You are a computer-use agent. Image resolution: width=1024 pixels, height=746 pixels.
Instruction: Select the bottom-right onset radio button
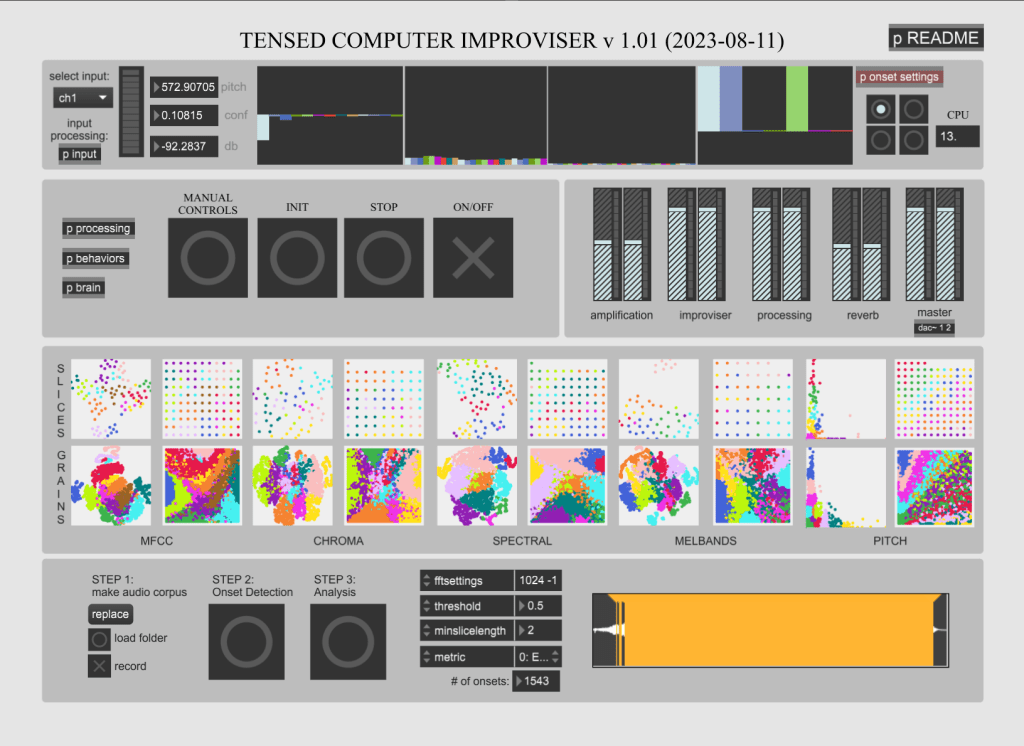point(913,140)
